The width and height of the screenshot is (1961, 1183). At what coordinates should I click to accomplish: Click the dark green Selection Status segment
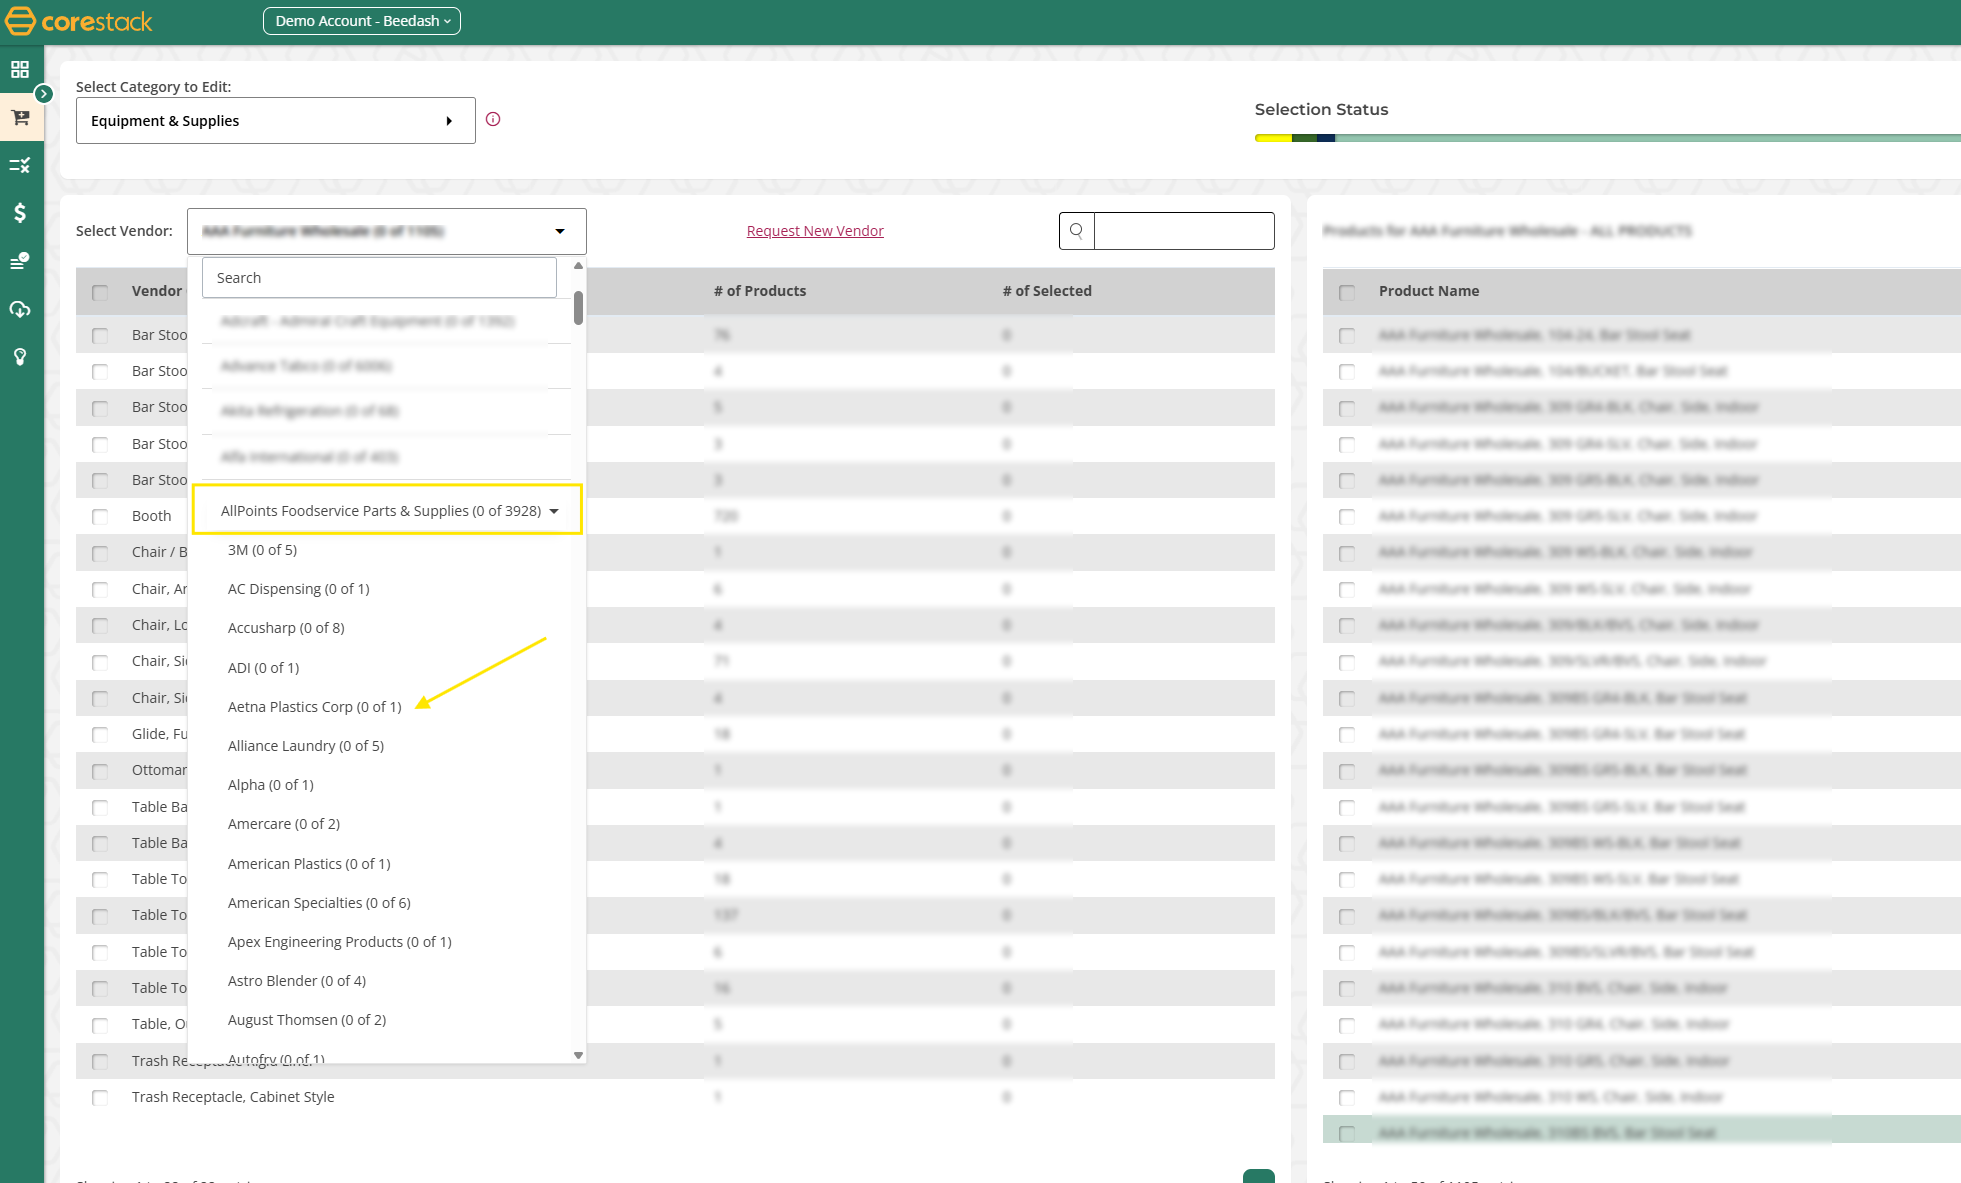tap(1304, 138)
